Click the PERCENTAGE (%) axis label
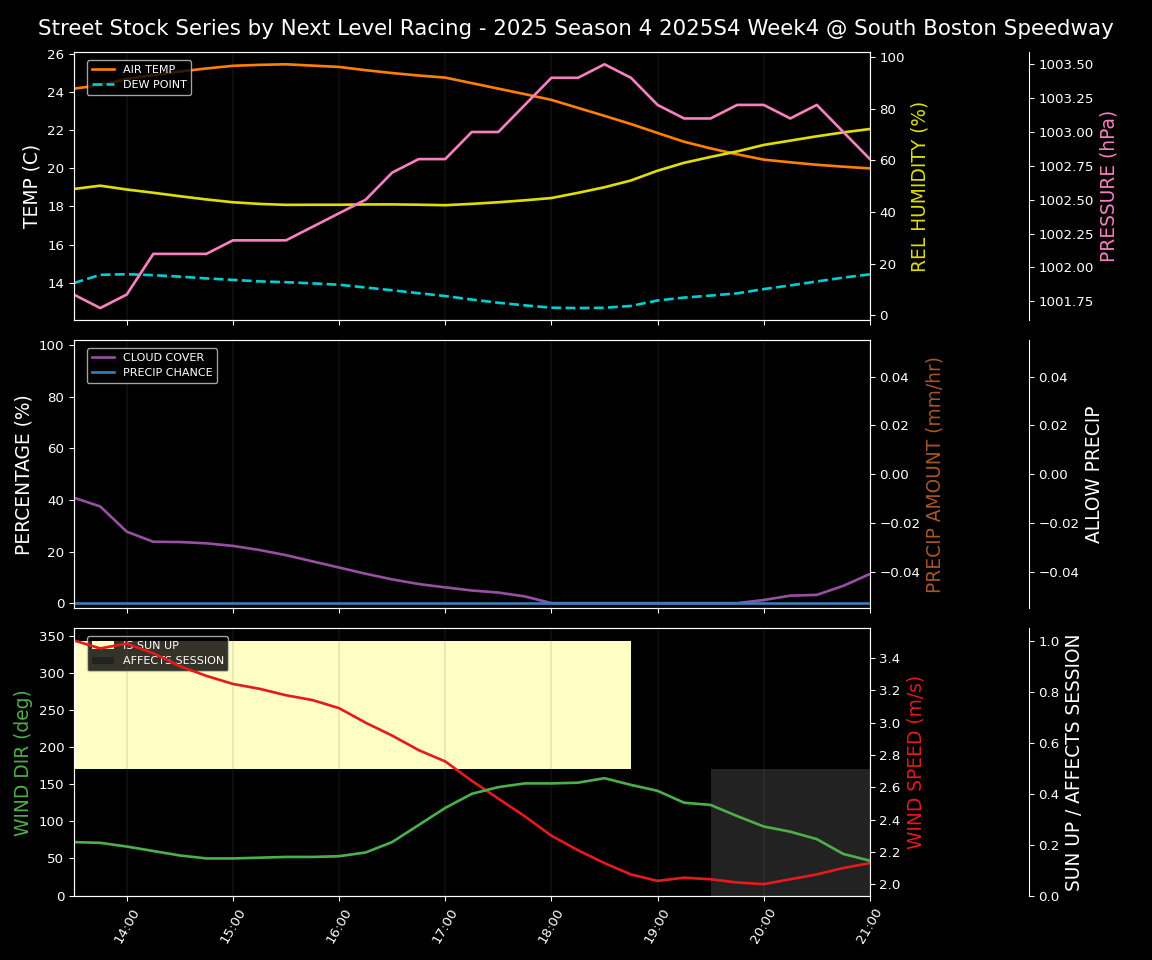Viewport: 1152px width, 960px height. click(24, 474)
